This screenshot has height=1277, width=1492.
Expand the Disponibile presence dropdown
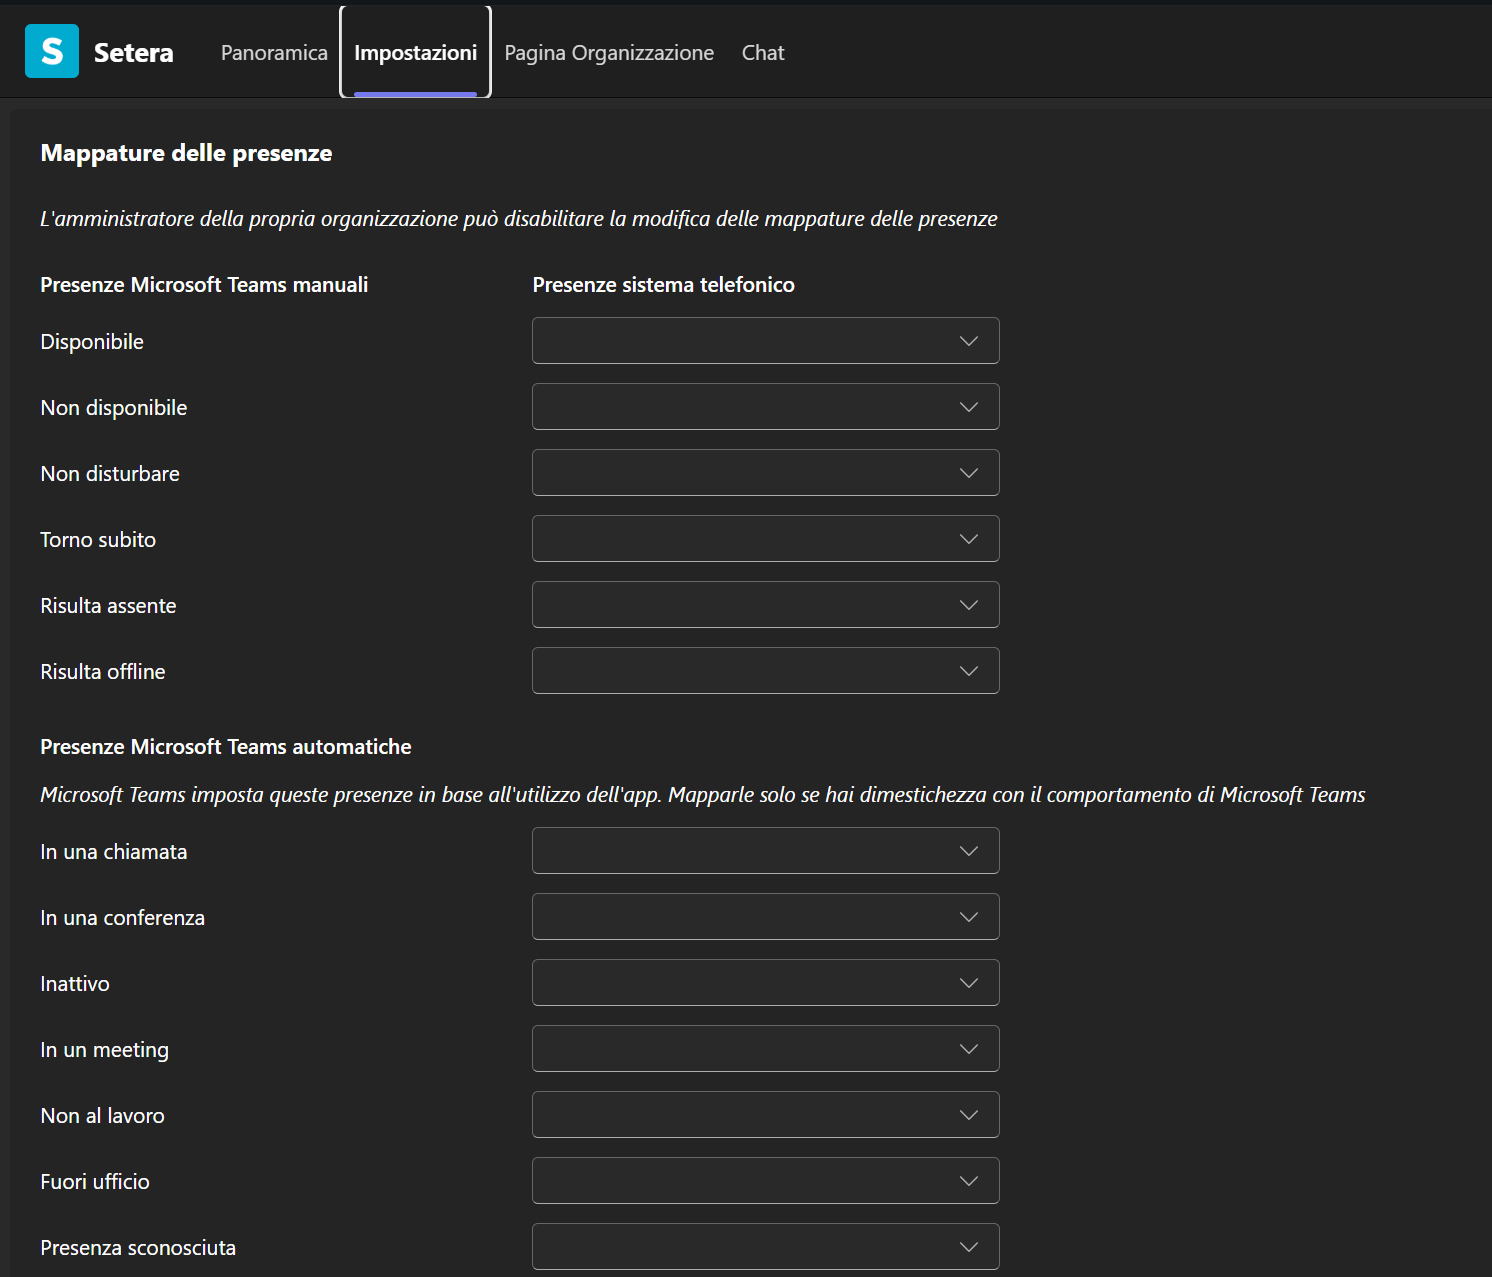[765, 341]
